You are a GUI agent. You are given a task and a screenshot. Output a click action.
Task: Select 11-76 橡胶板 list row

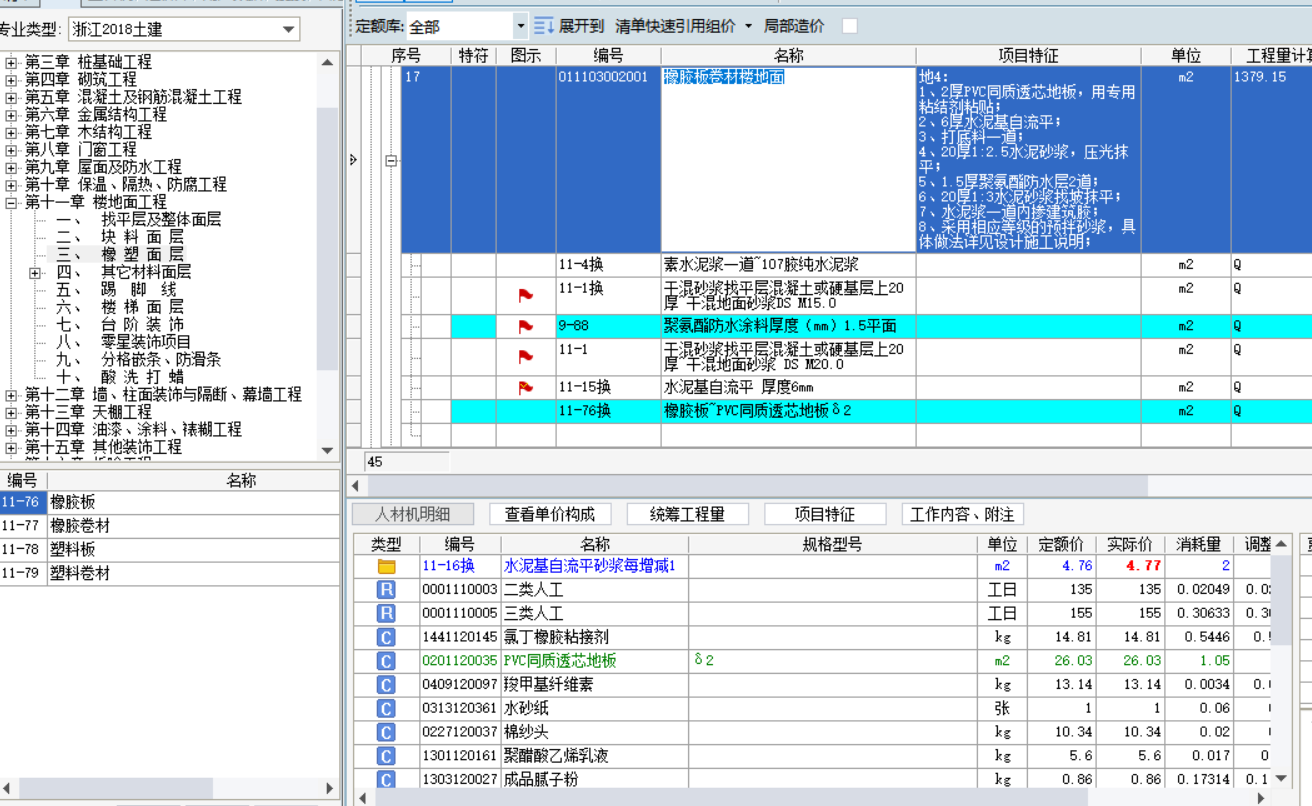(170, 502)
